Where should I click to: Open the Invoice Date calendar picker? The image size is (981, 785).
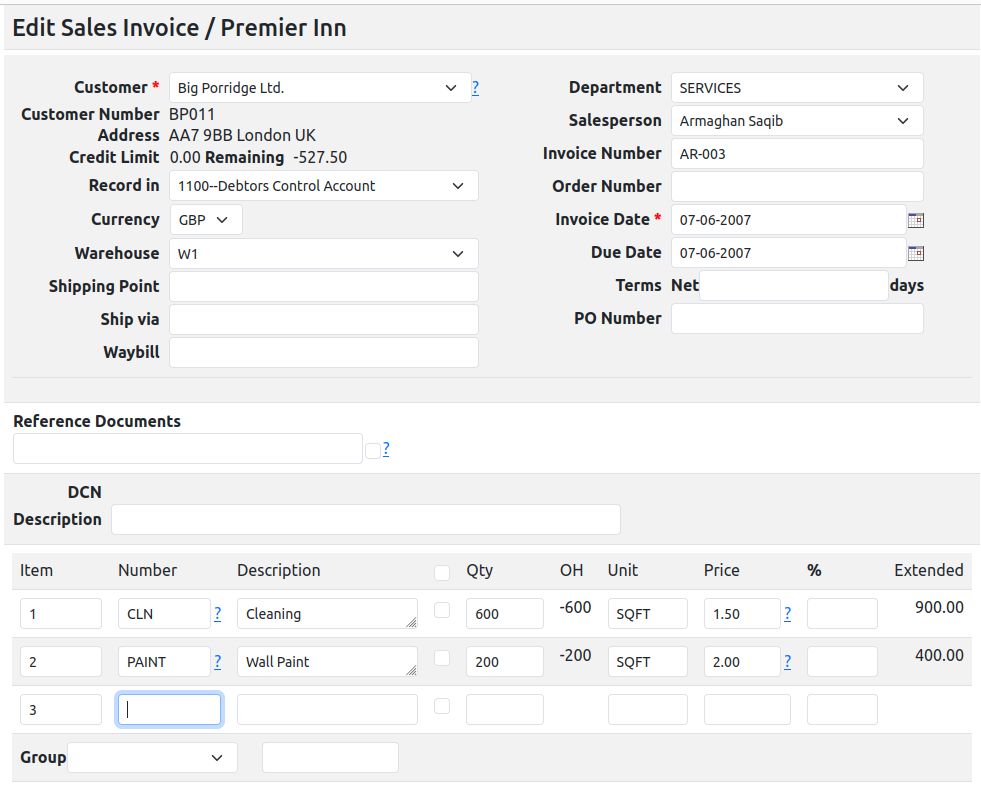(x=915, y=220)
